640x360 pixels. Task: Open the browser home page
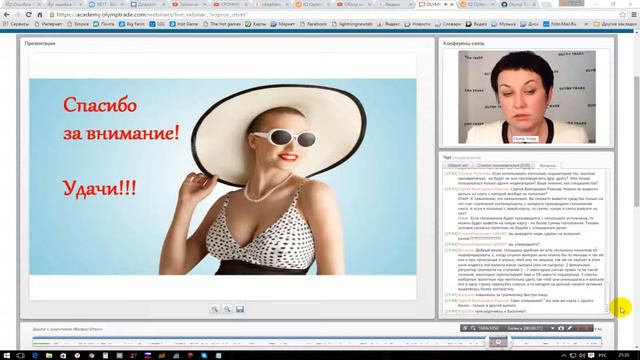click(40, 15)
